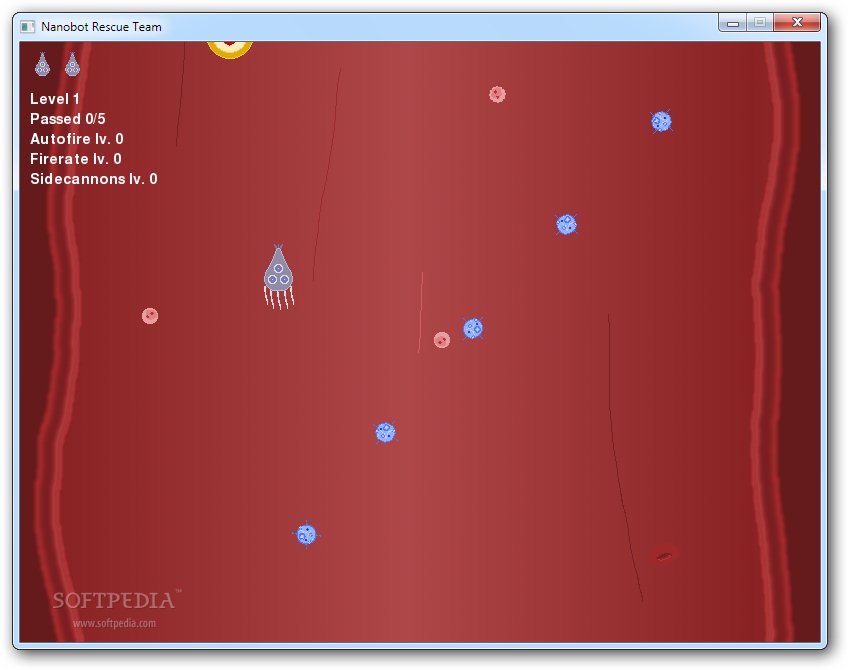Click the blue virus nearest the bottom

pyautogui.click(x=307, y=534)
